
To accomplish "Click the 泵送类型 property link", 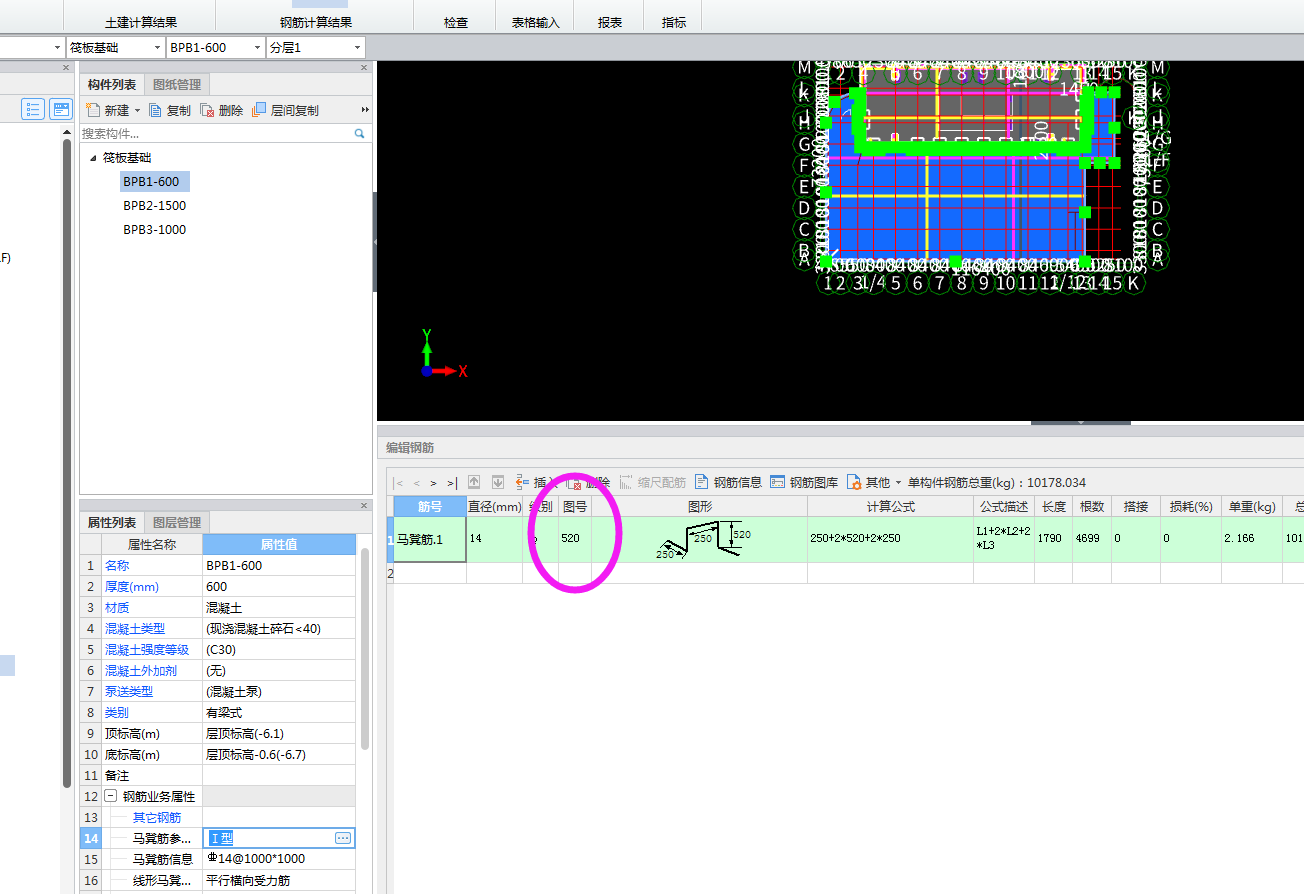I will (x=128, y=692).
